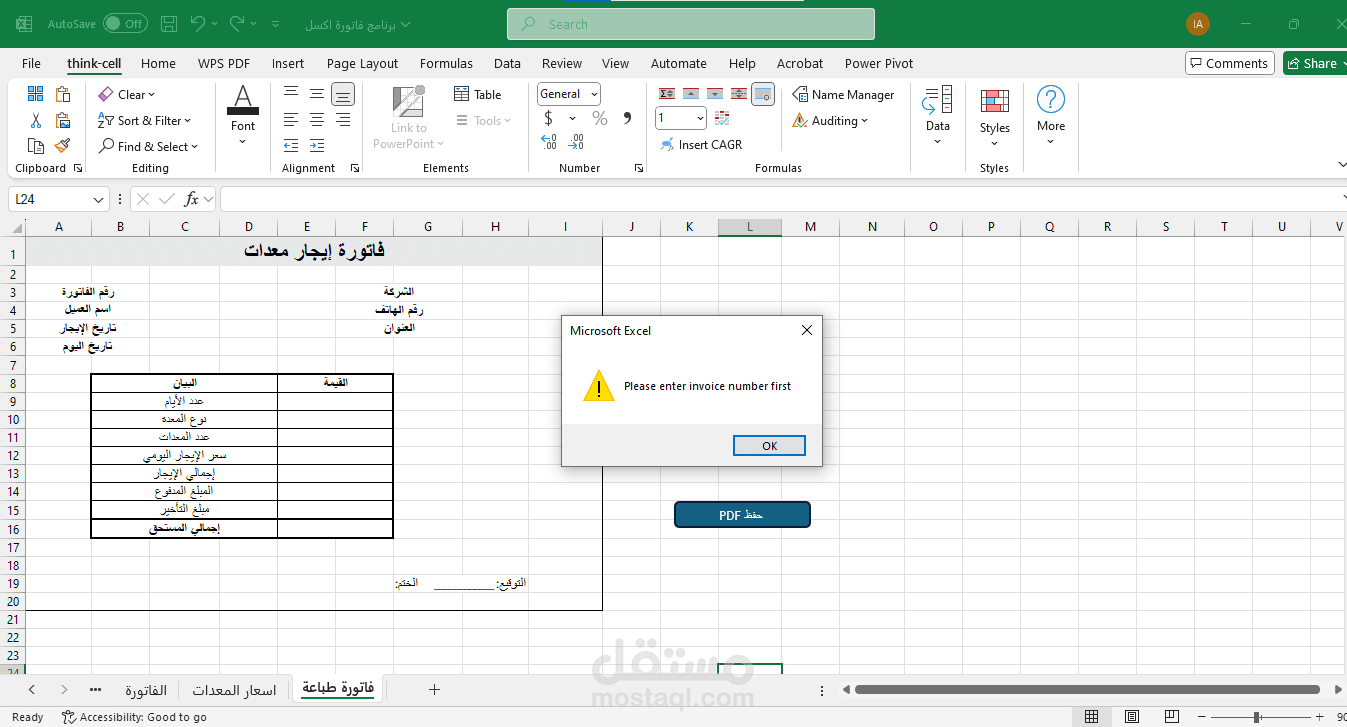Click the Undo arrow icon
The height and width of the screenshot is (727, 1347).
(198, 23)
